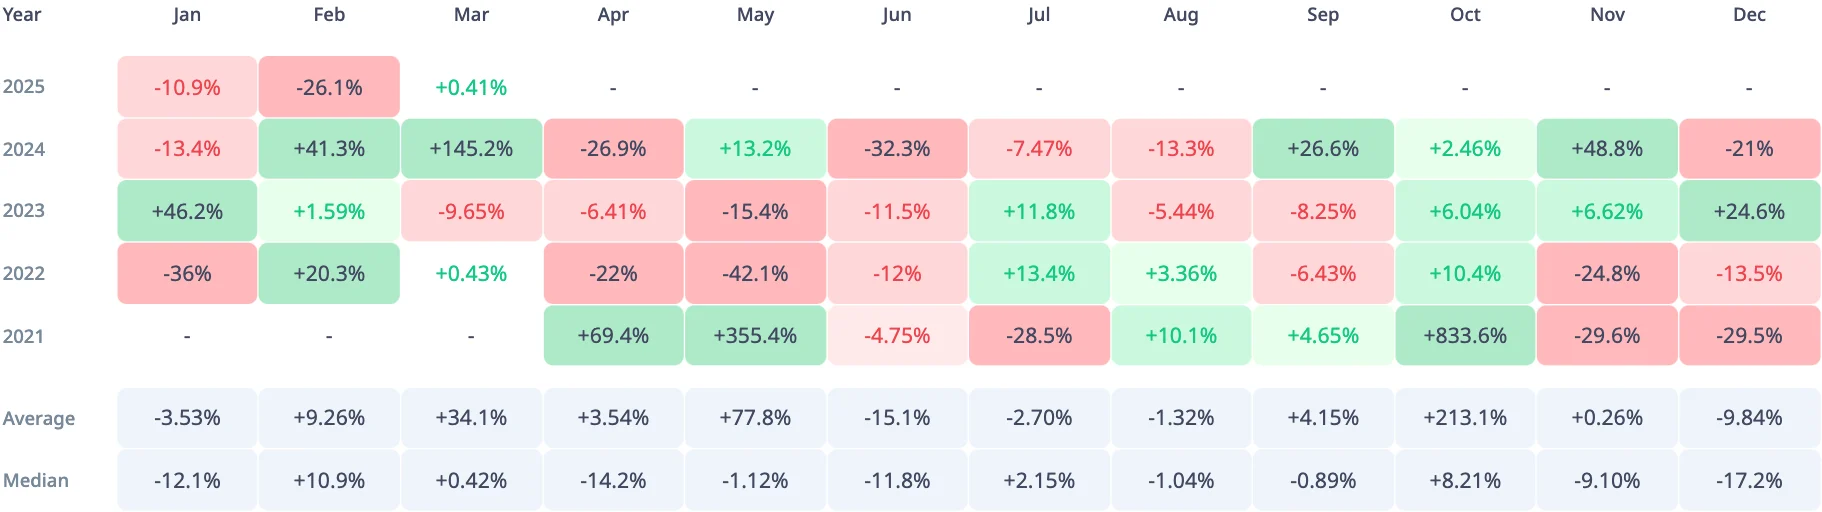Select the April median -14.2% cell
Viewport: 1822px width, 512px height.
pos(613,481)
